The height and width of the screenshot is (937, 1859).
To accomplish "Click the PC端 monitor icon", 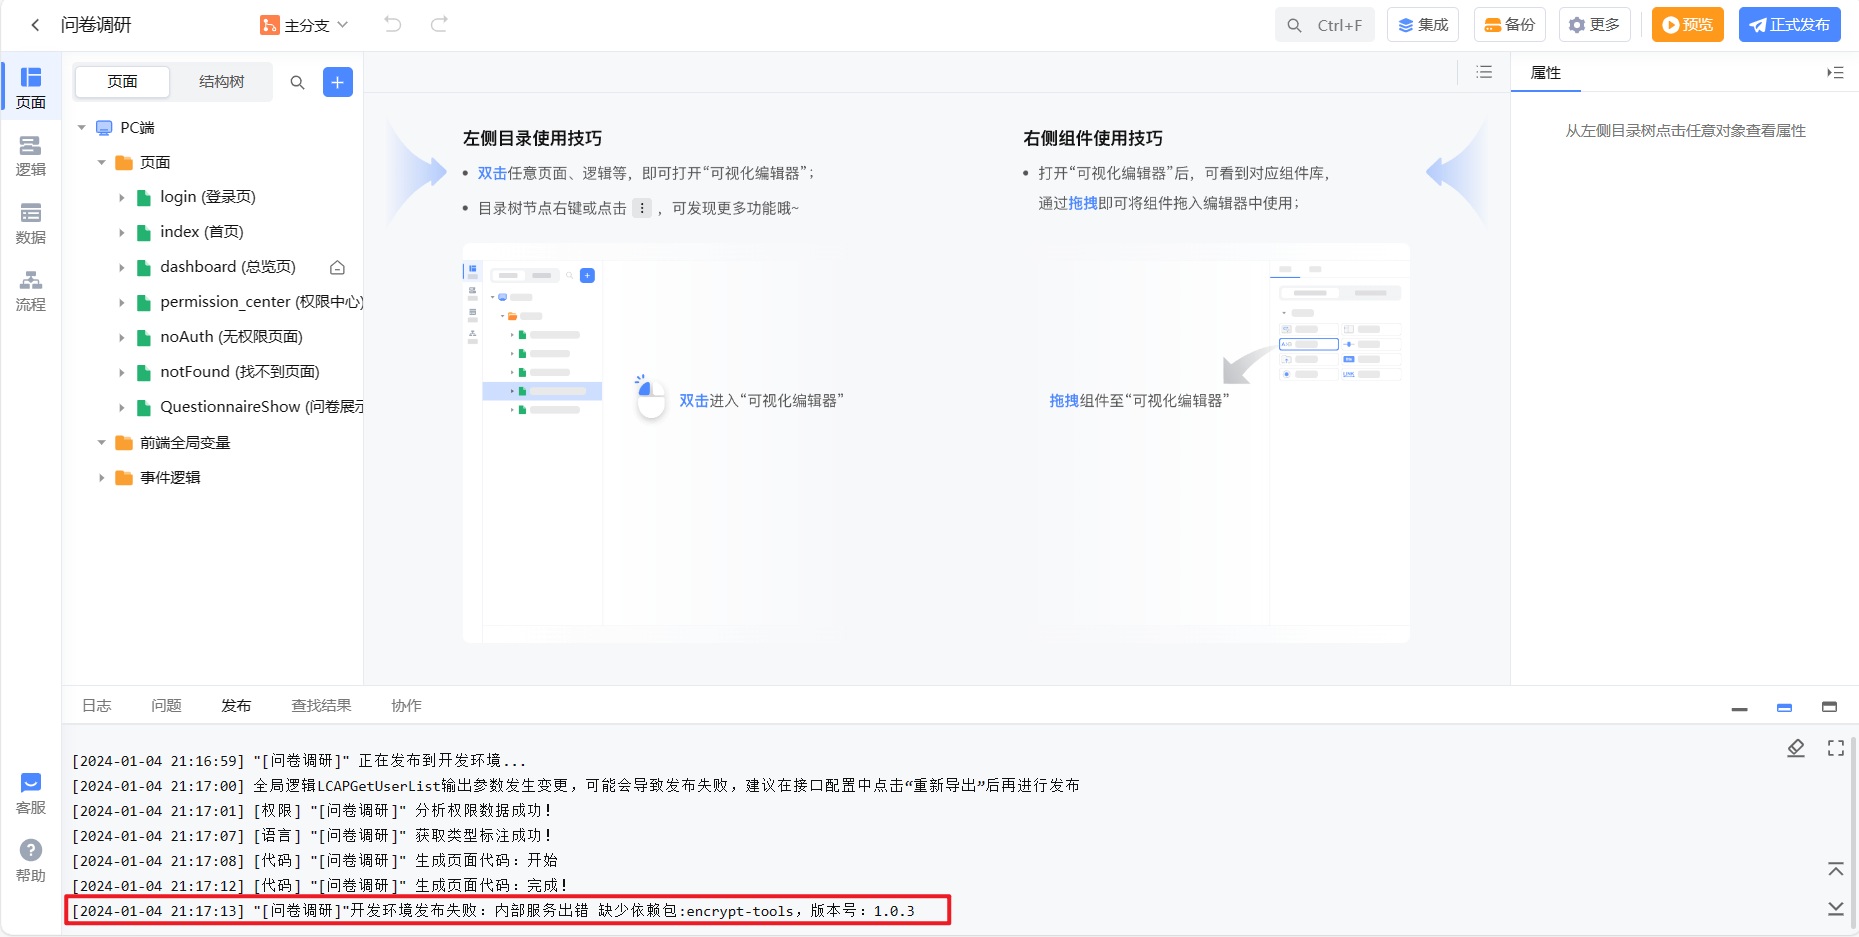I will 104,128.
